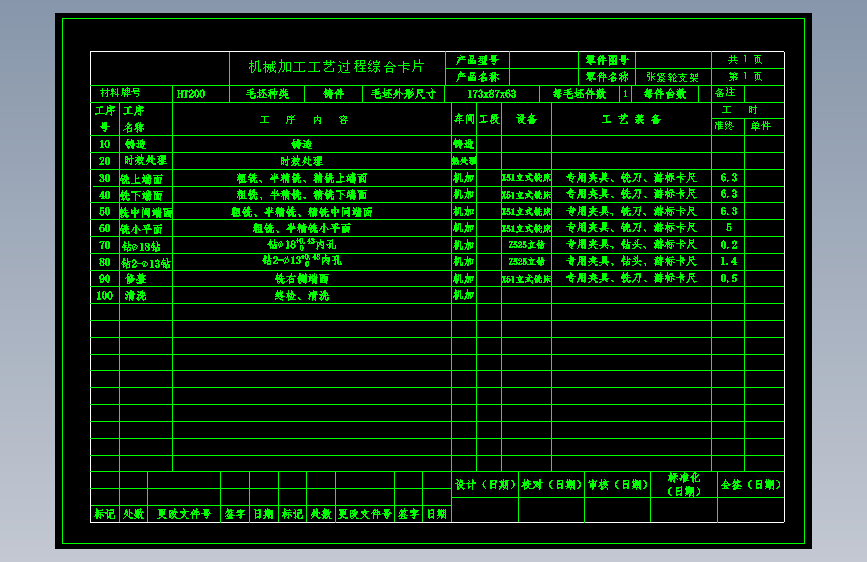Screen dimensions: 867x562
Task: Click the "校对（日期）" signature header
Action: coord(551,485)
